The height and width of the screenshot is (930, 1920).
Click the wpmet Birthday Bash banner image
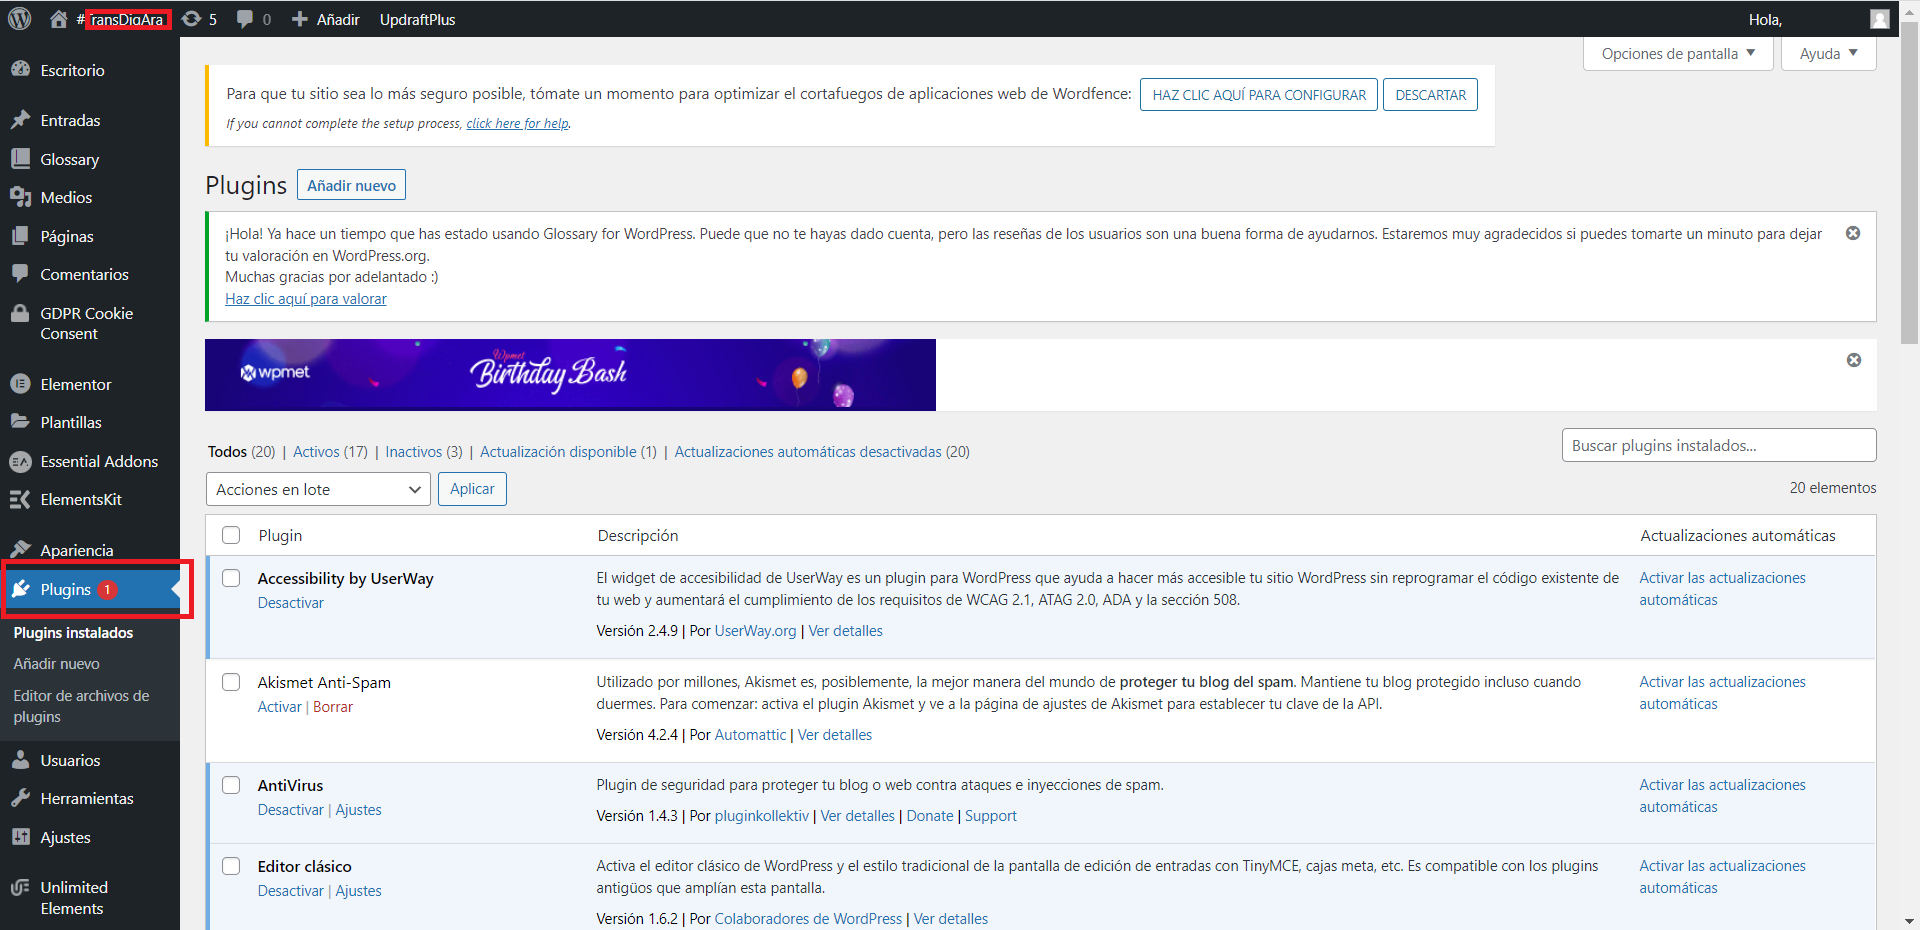[x=570, y=375]
